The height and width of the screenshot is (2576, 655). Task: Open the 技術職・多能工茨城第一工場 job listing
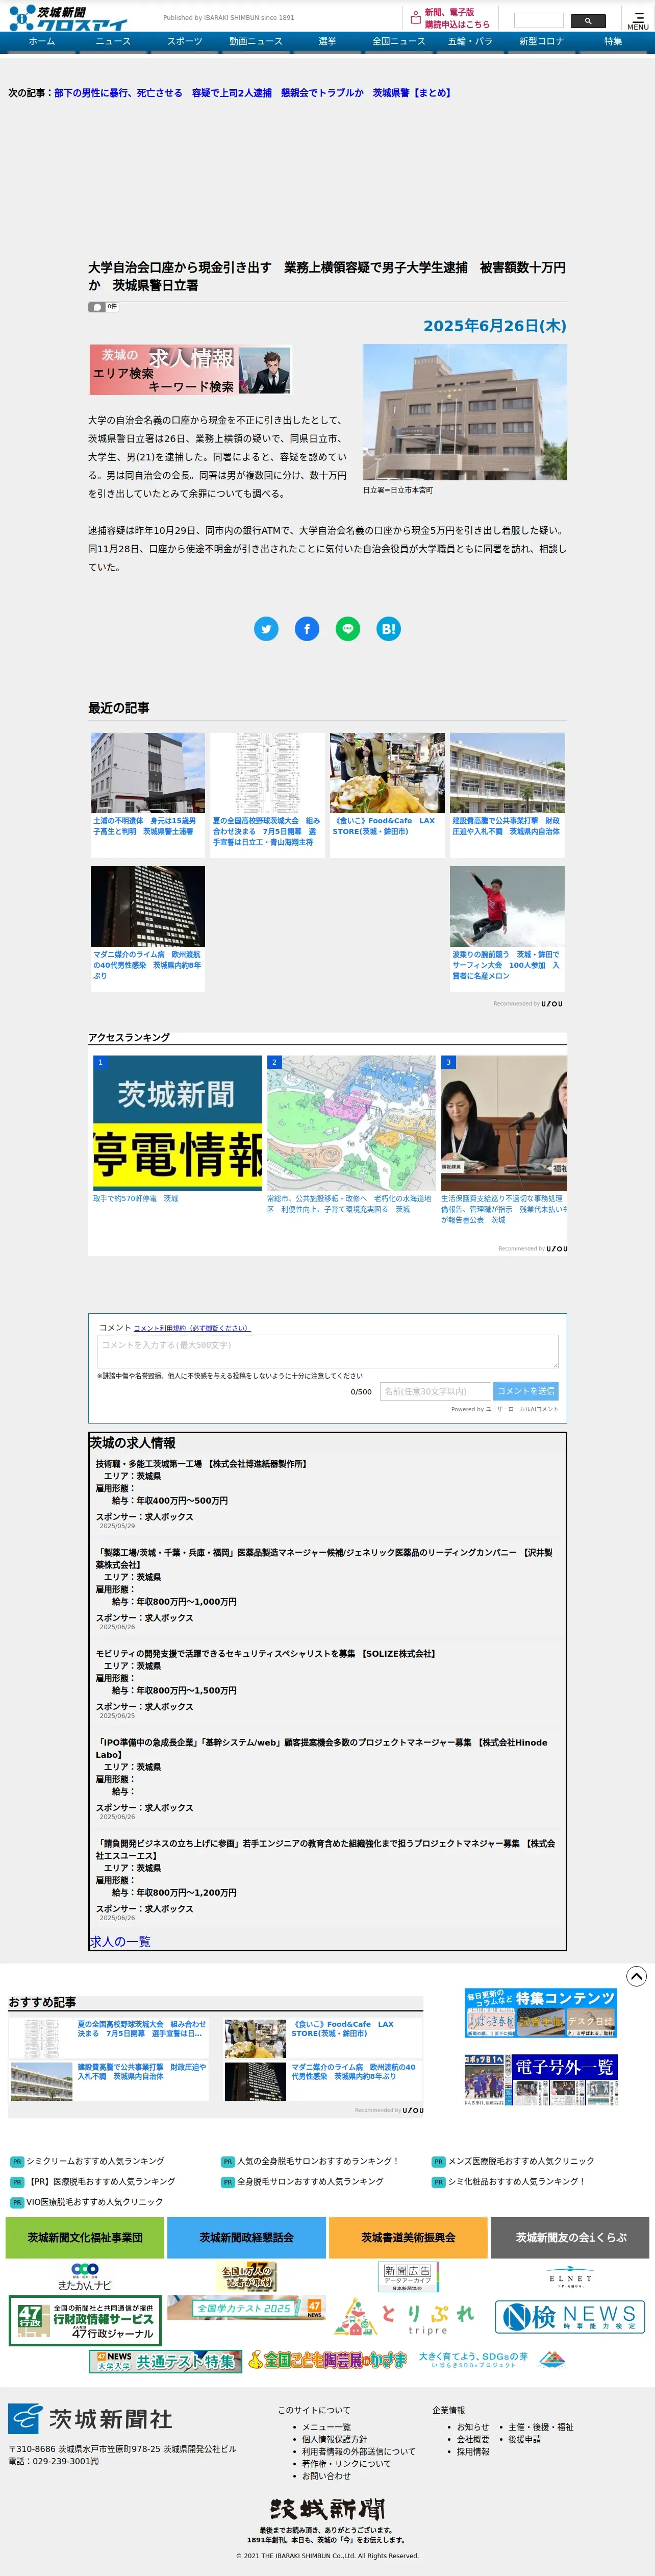point(201,1463)
